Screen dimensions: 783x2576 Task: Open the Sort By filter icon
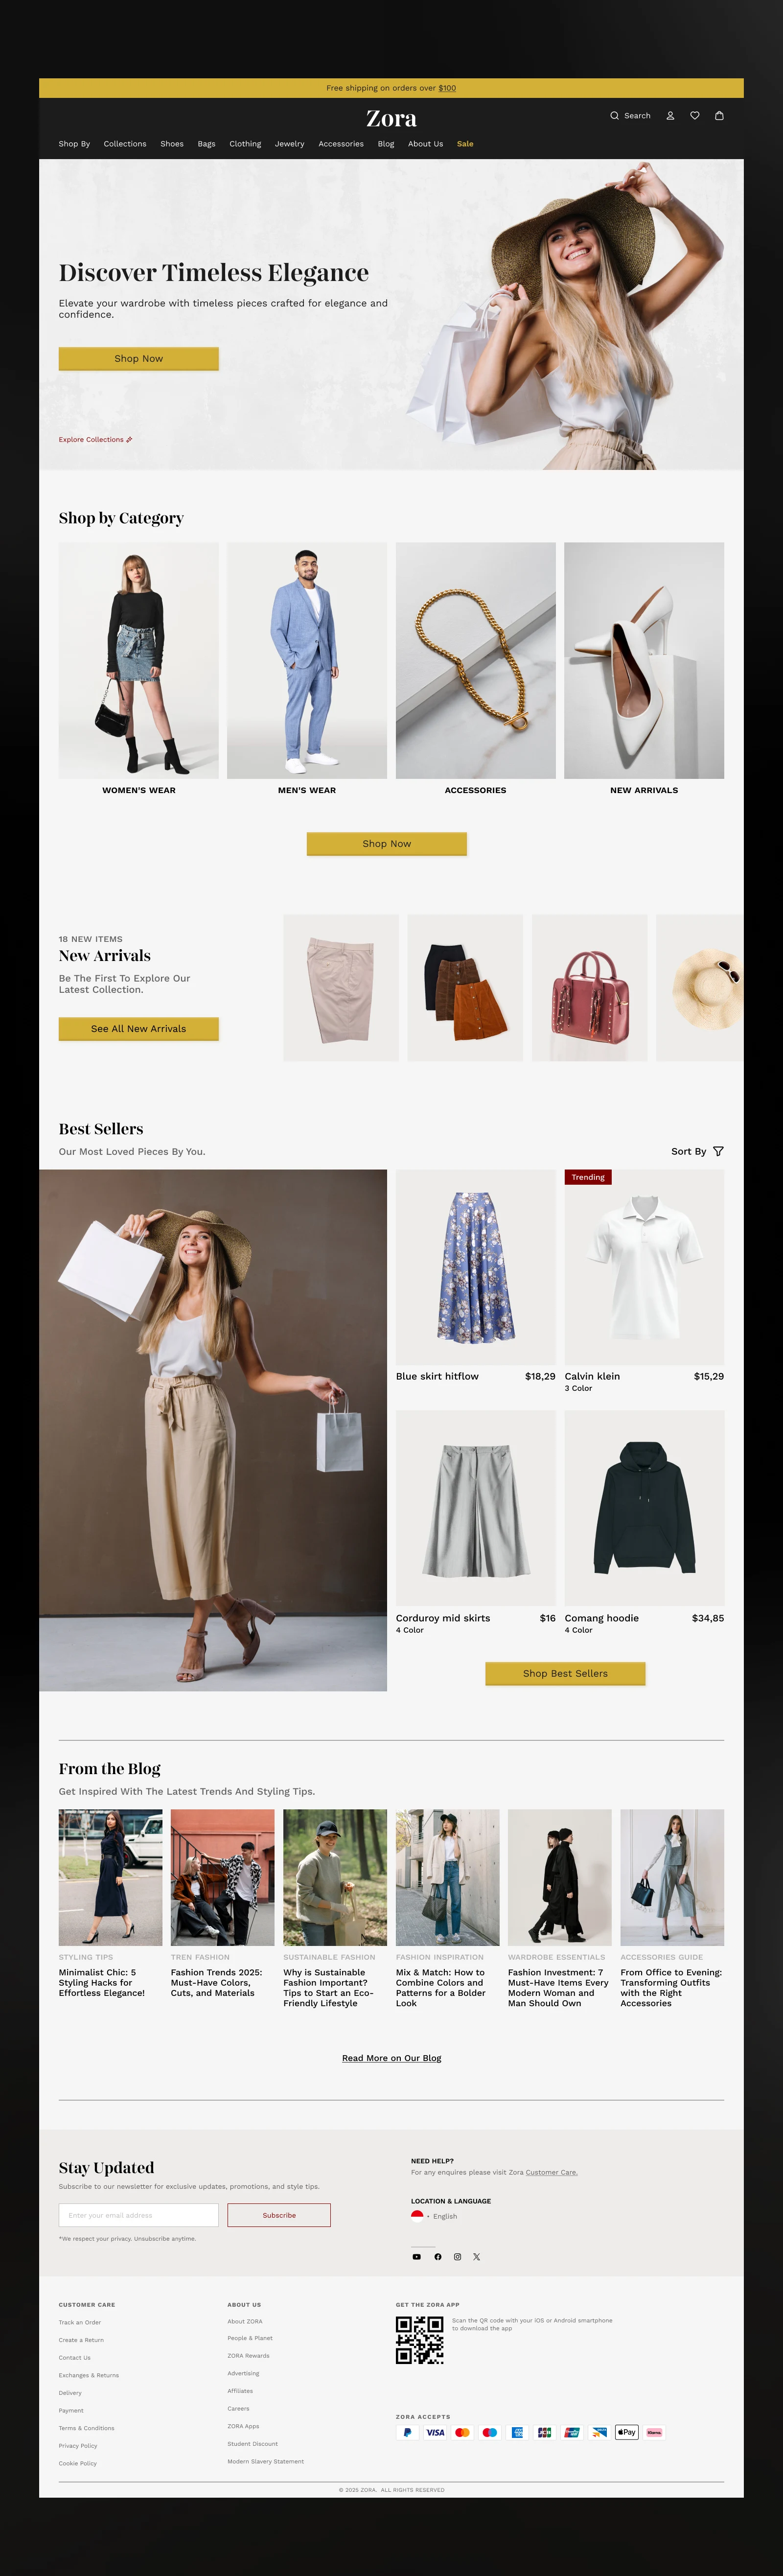pyautogui.click(x=718, y=1152)
